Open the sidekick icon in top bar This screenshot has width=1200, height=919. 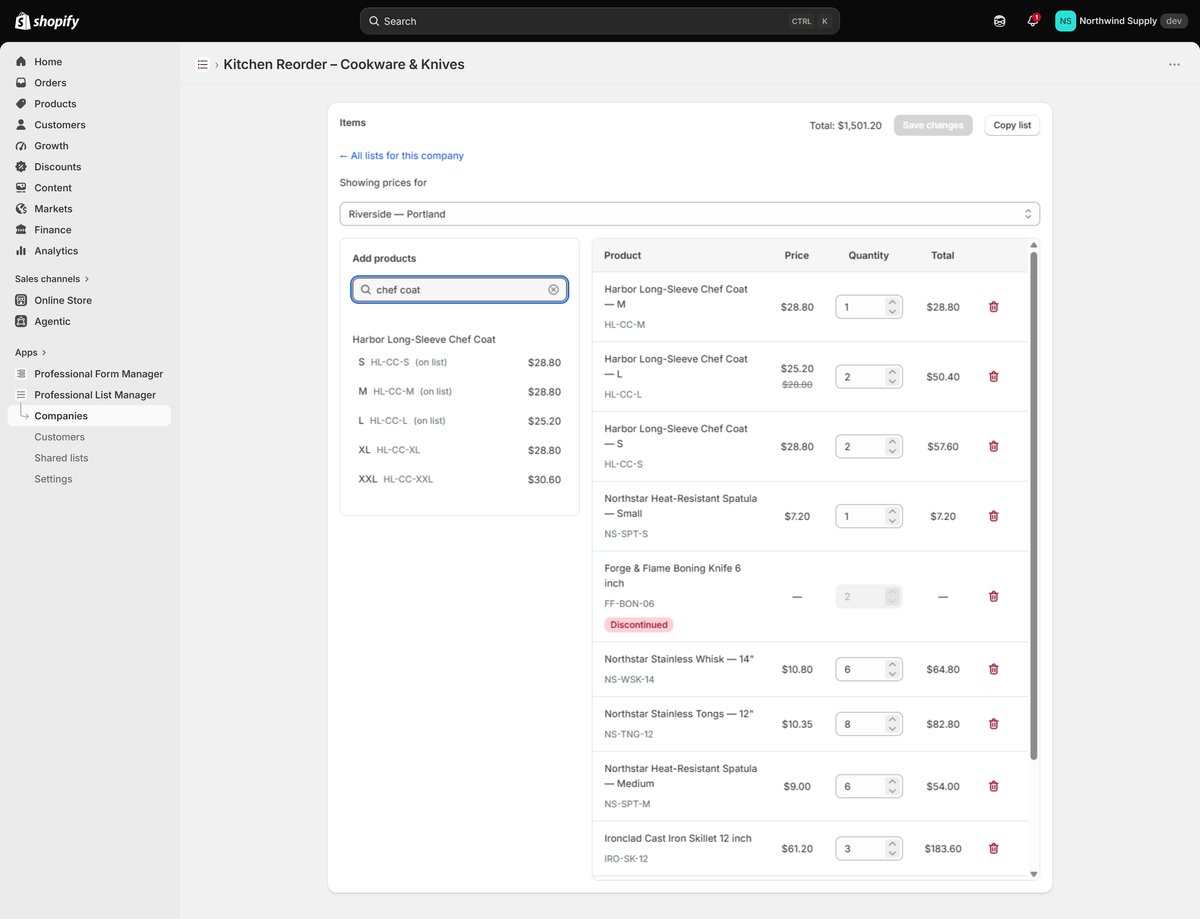pos(999,21)
